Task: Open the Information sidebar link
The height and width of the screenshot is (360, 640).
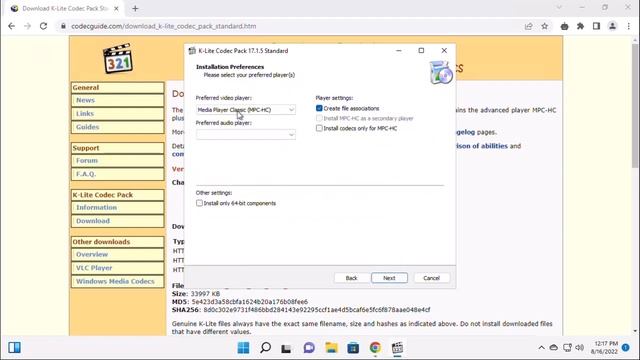Action: 118,207
